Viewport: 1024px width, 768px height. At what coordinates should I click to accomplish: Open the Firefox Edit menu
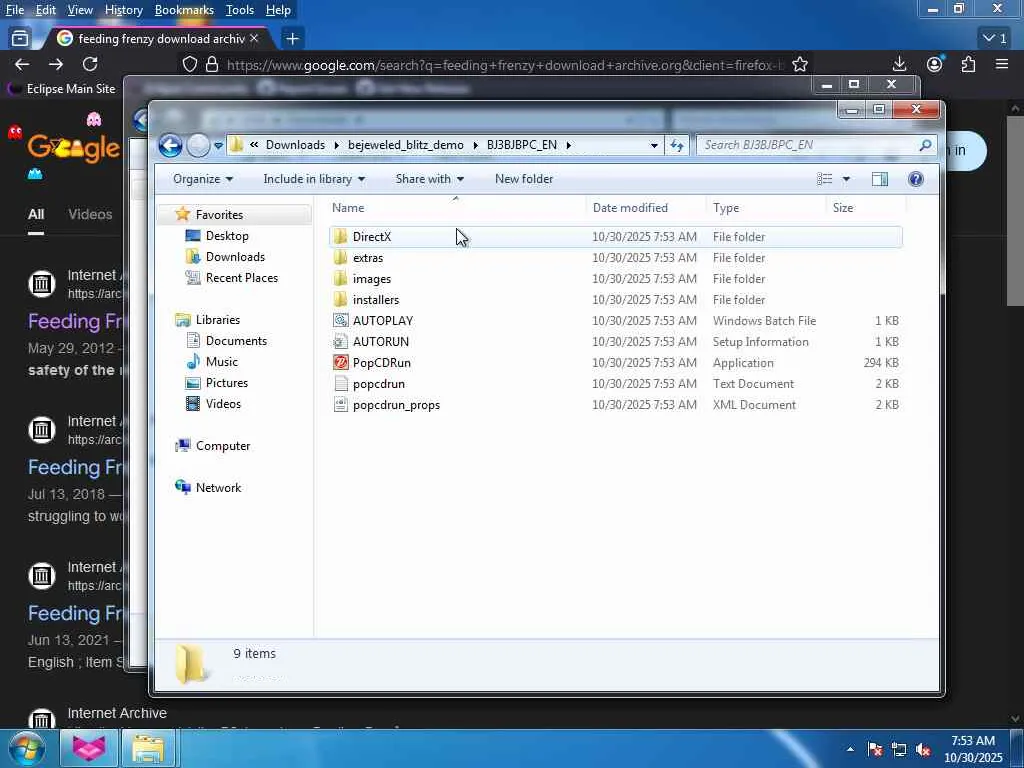coord(45,10)
